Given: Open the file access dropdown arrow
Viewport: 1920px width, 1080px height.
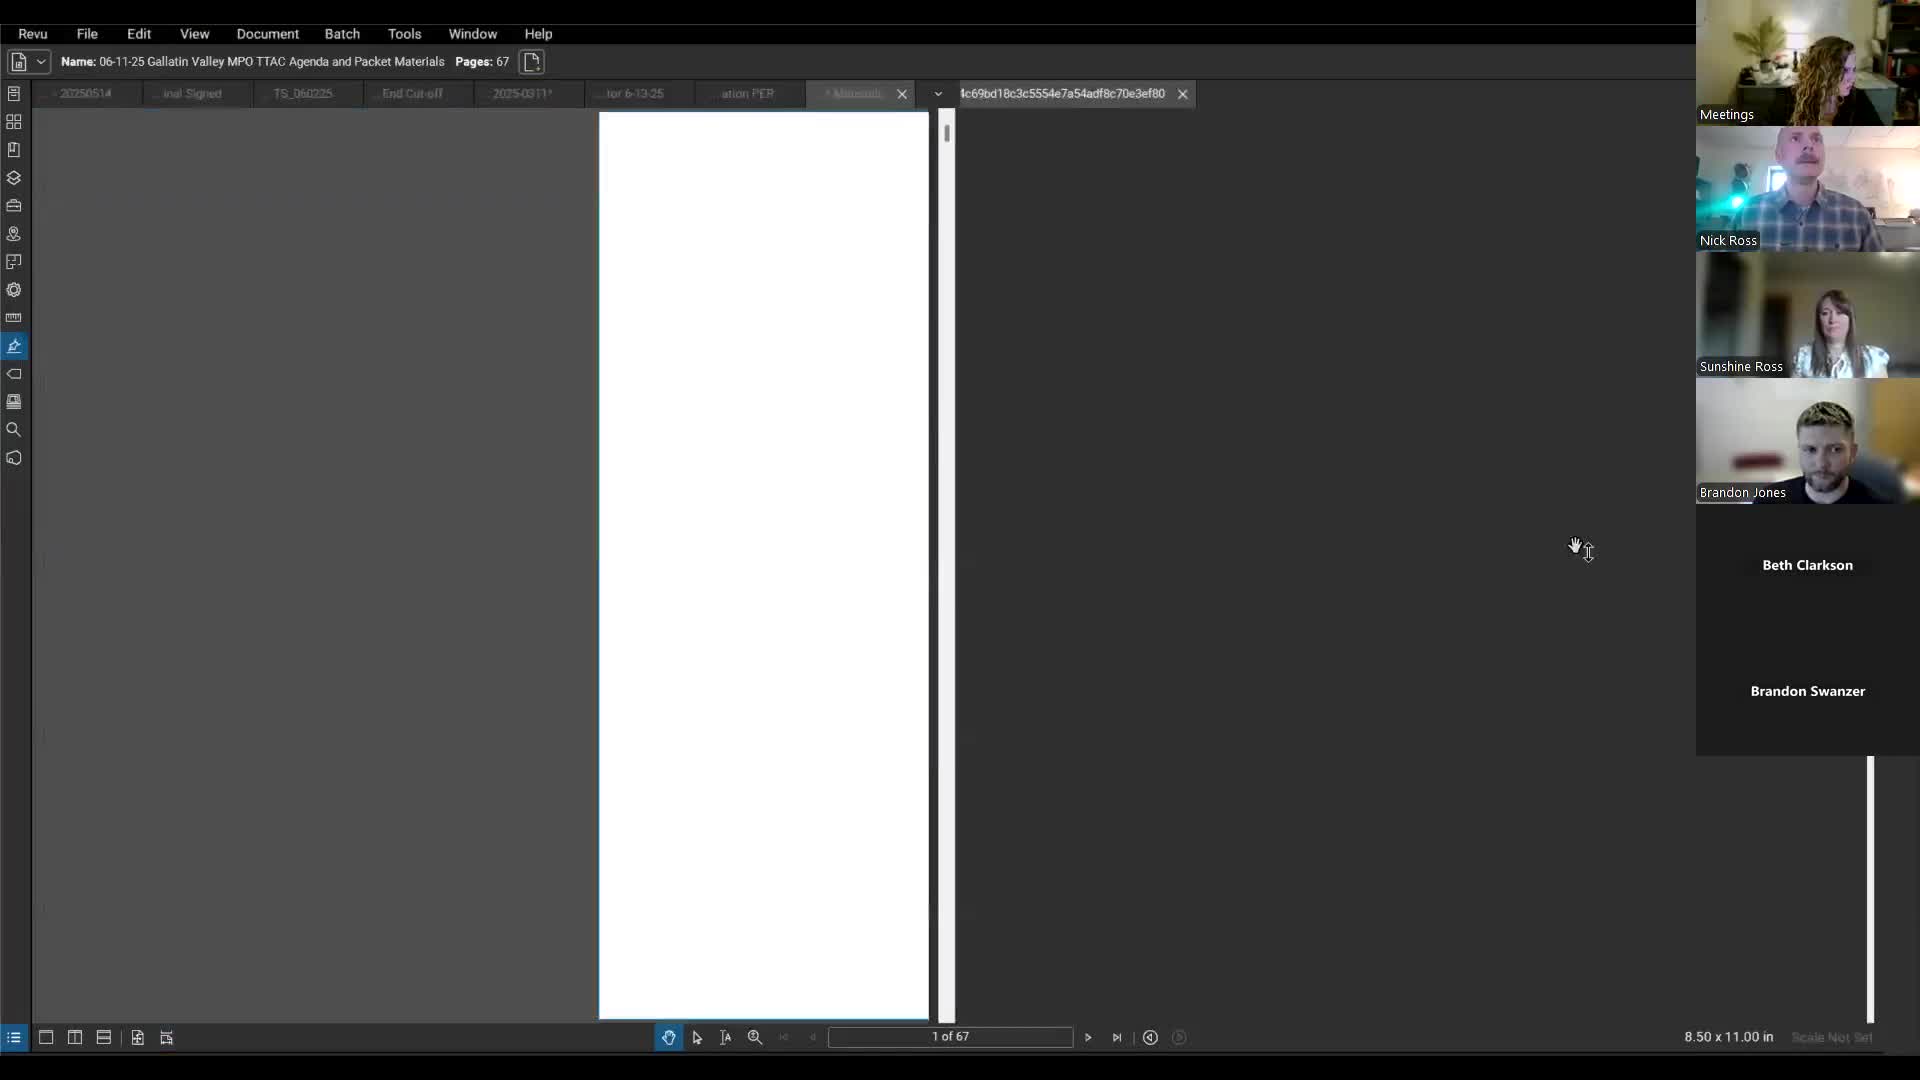Looking at the screenshot, I should (x=41, y=62).
